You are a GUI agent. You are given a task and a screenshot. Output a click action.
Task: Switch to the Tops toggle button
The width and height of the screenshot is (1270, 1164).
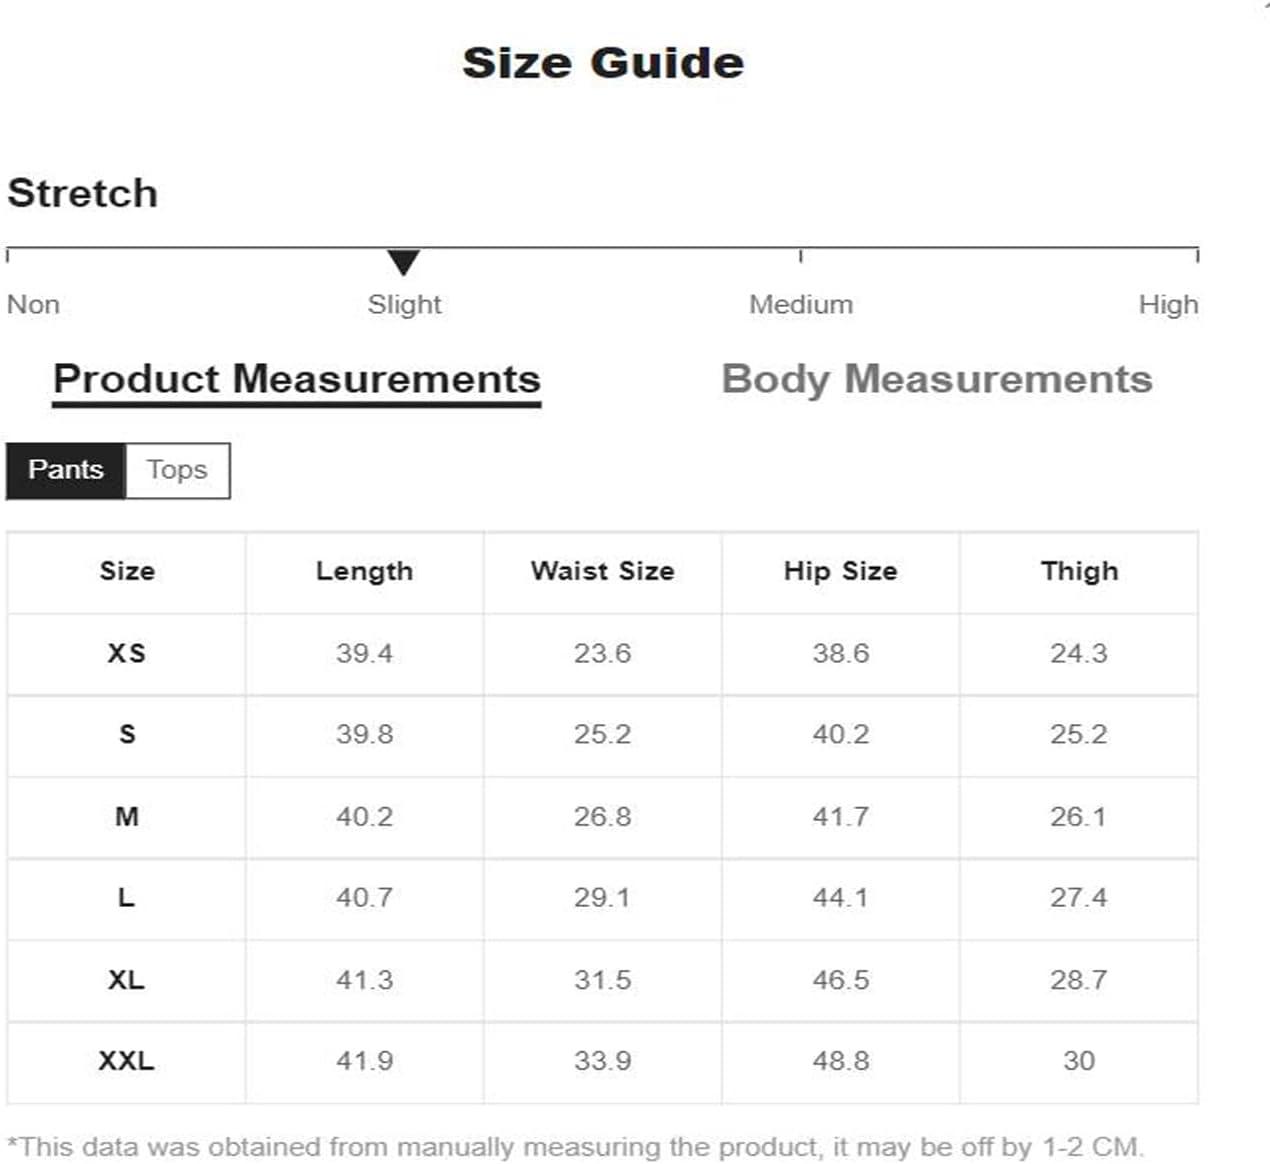(x=177, y=470)
